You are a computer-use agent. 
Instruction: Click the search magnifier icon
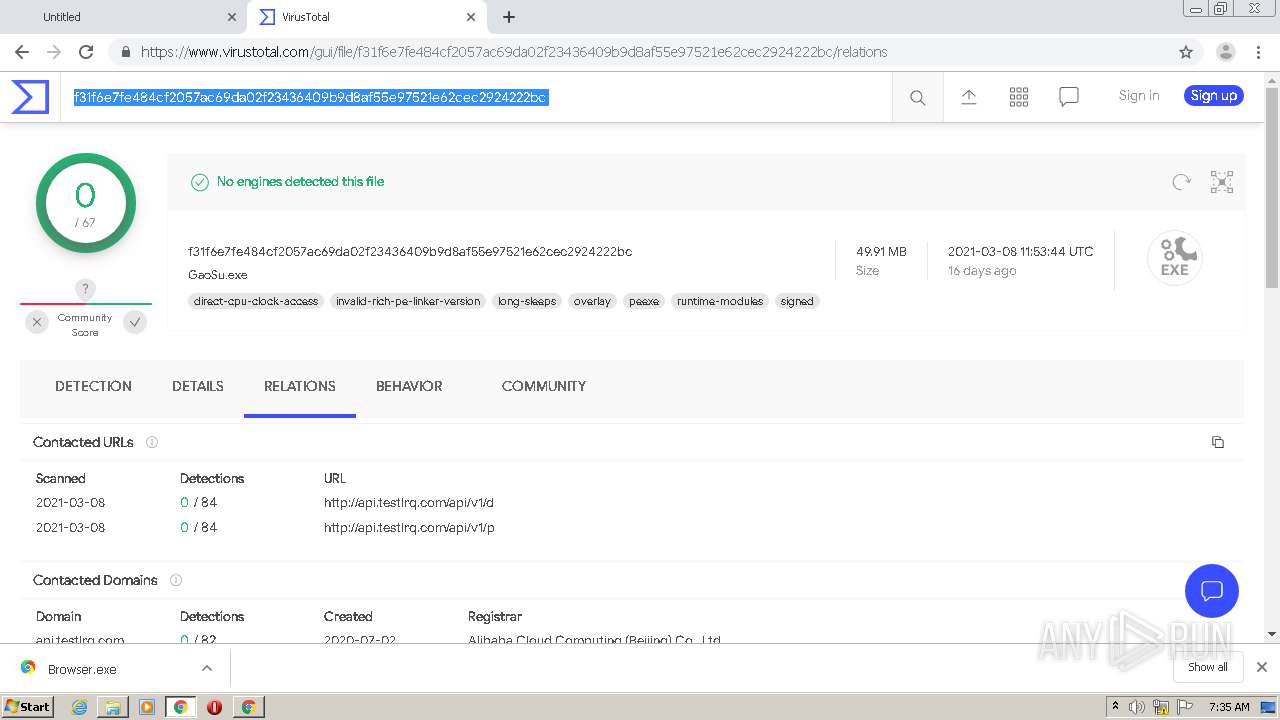(917, 97)
